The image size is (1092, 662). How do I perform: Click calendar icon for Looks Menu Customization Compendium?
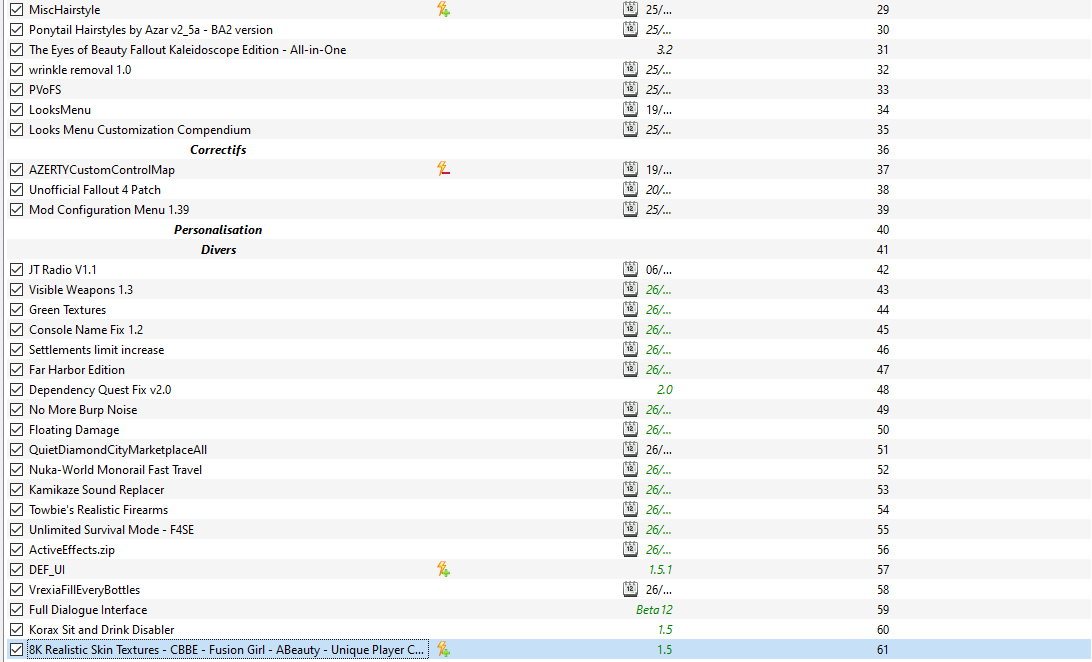pos(630,130)
